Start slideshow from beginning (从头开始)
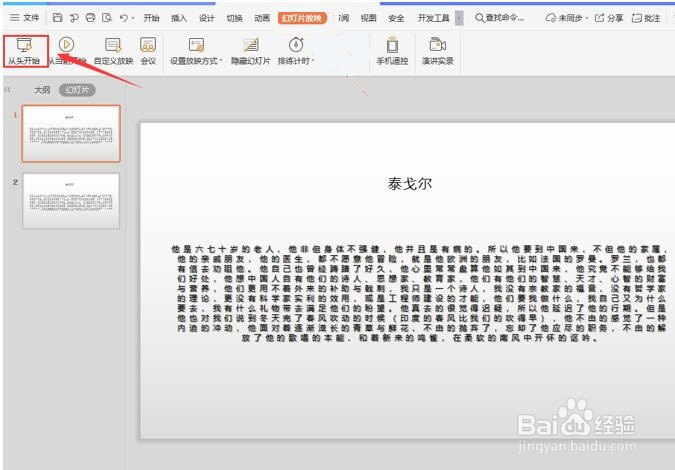Viewport: 675px width, 470px height. 25,51
